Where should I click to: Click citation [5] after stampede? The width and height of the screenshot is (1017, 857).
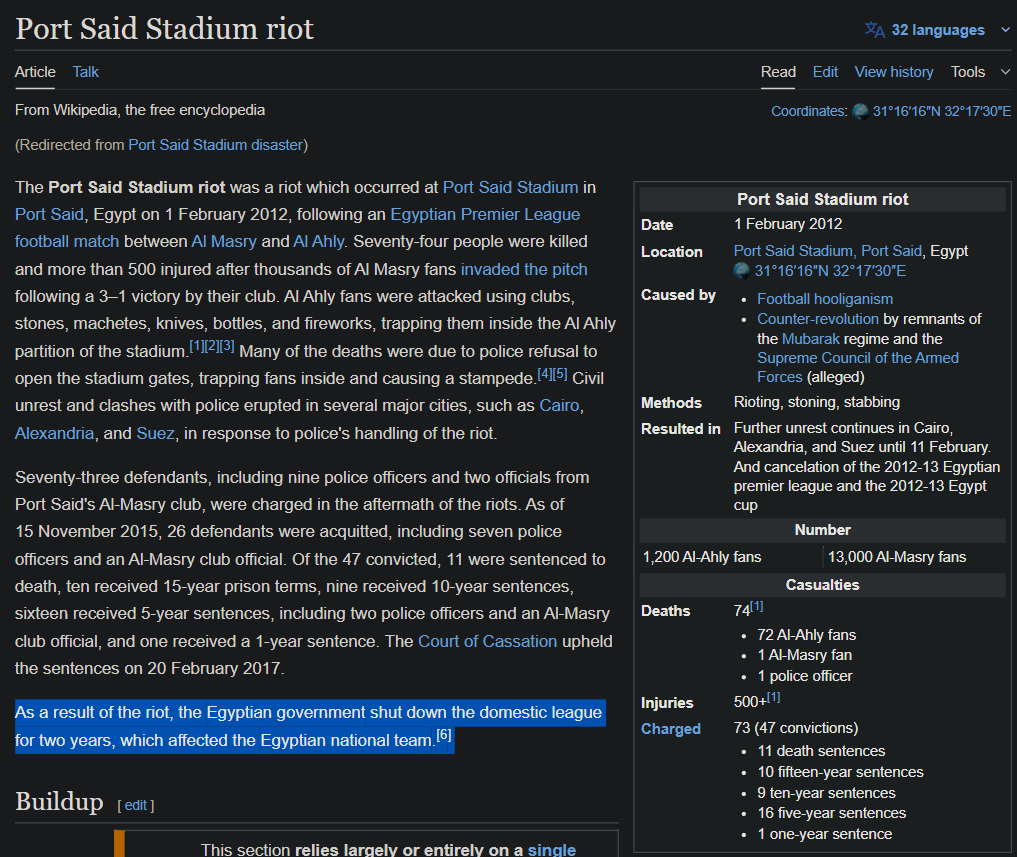(x=560, y=374)
